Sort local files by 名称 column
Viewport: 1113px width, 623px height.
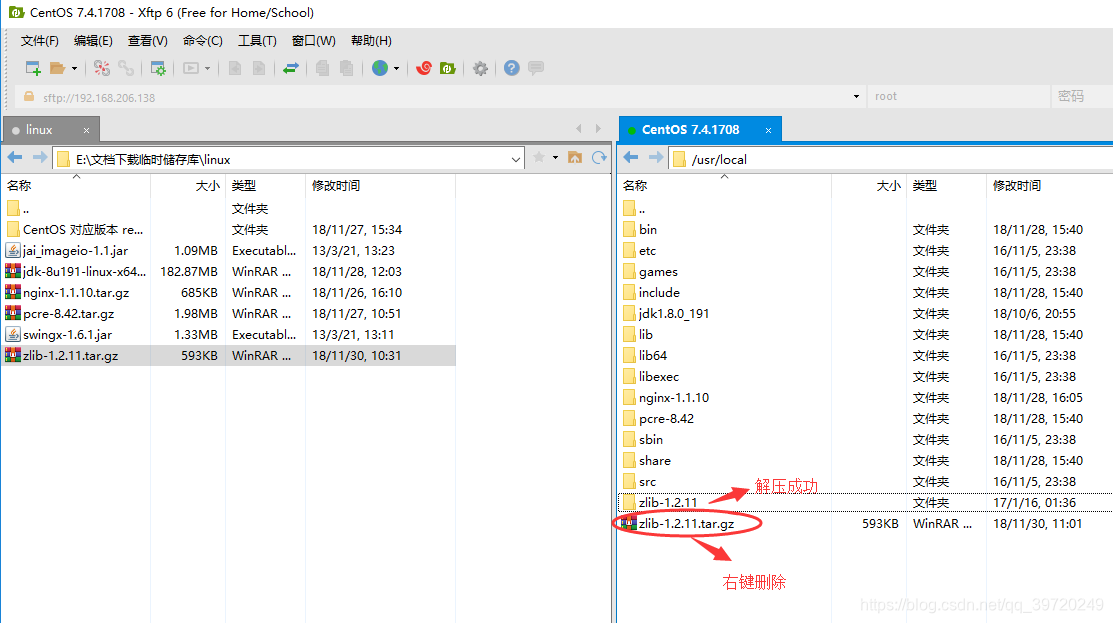75,186
